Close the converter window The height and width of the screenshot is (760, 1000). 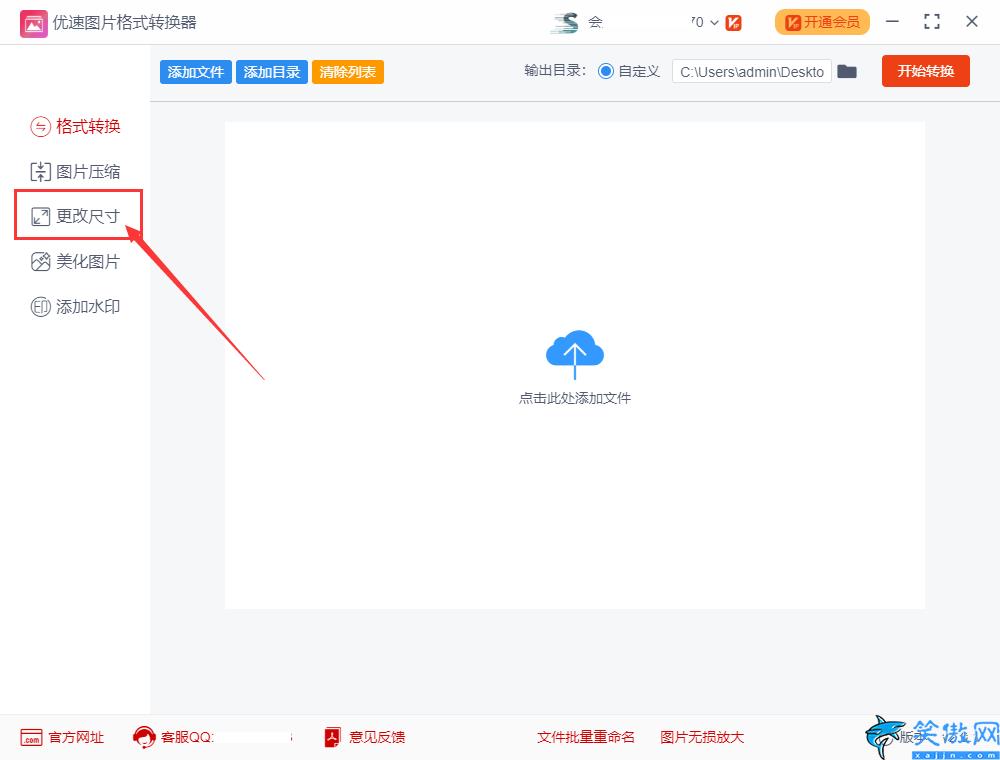point(971,22)
